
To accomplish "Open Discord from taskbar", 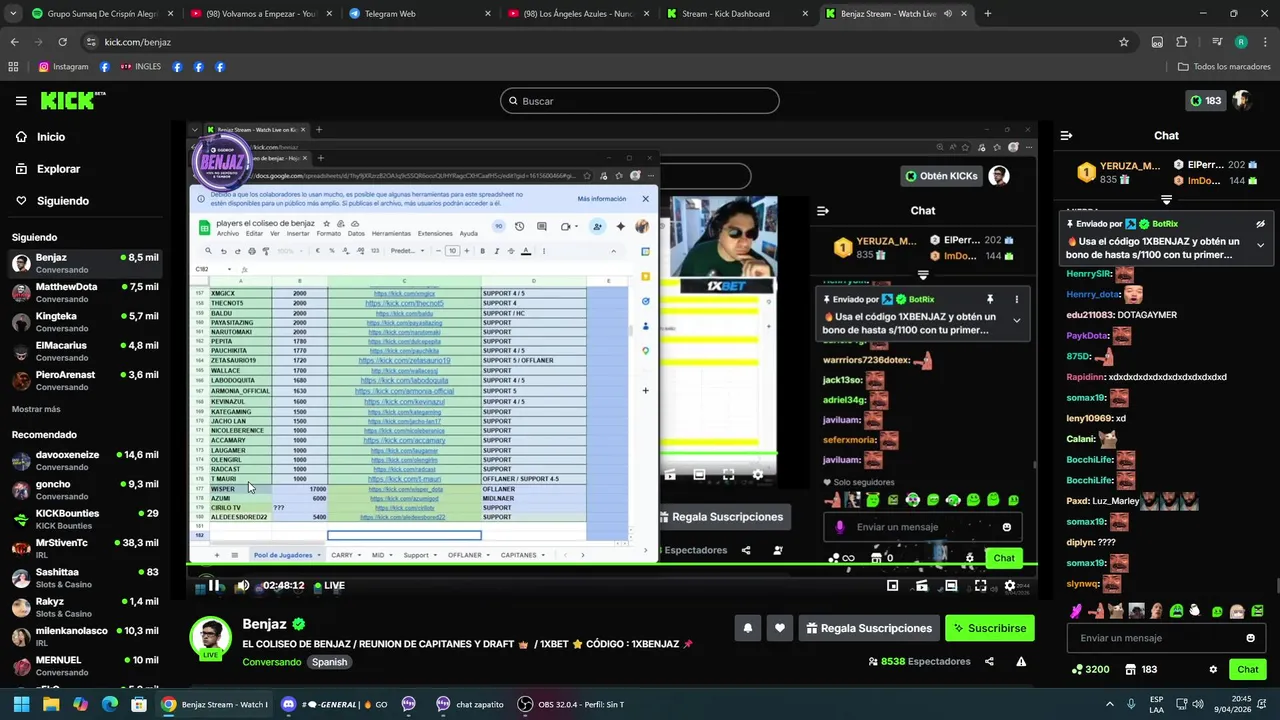I will [333, 704].
